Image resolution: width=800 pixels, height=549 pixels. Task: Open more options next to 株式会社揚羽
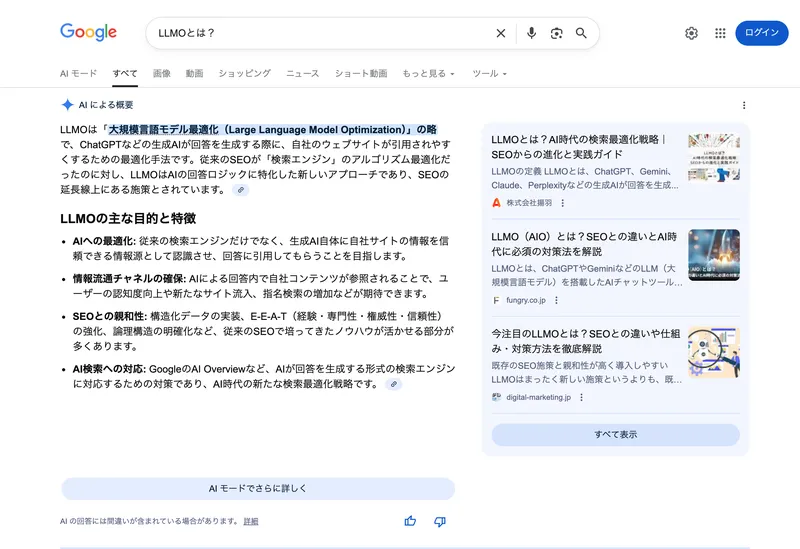563,203
